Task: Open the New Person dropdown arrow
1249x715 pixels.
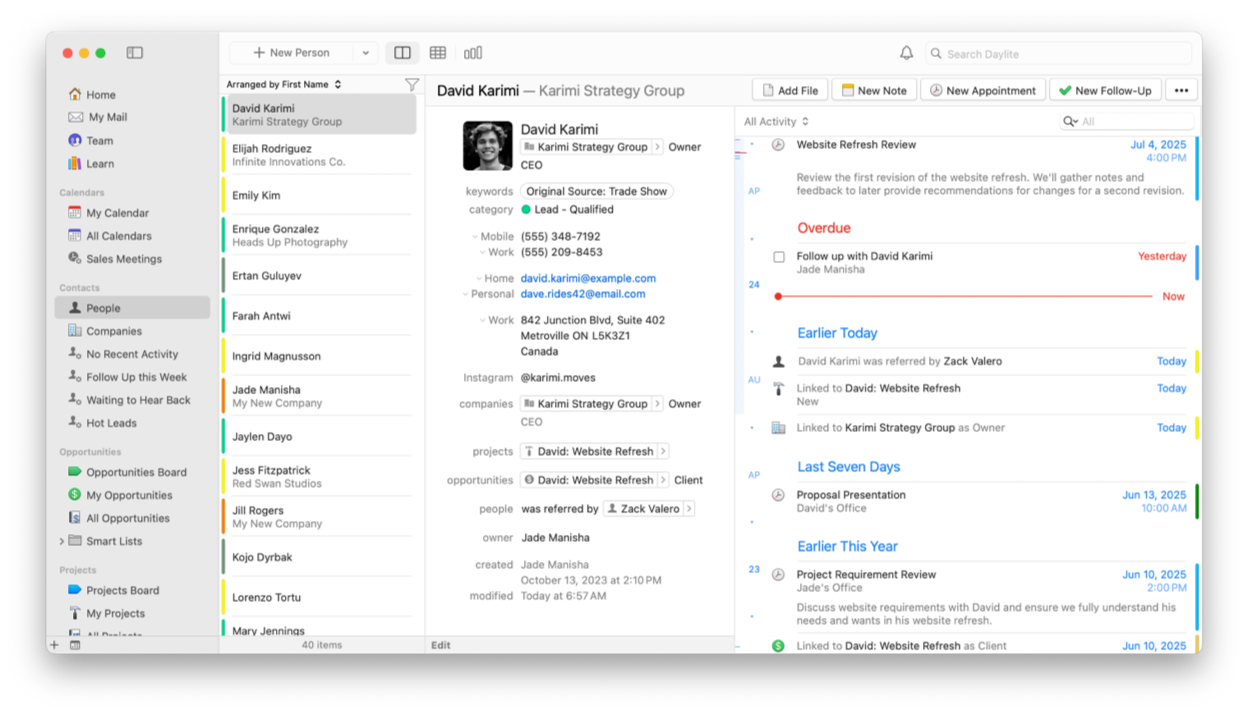Action: pos(365,53)
